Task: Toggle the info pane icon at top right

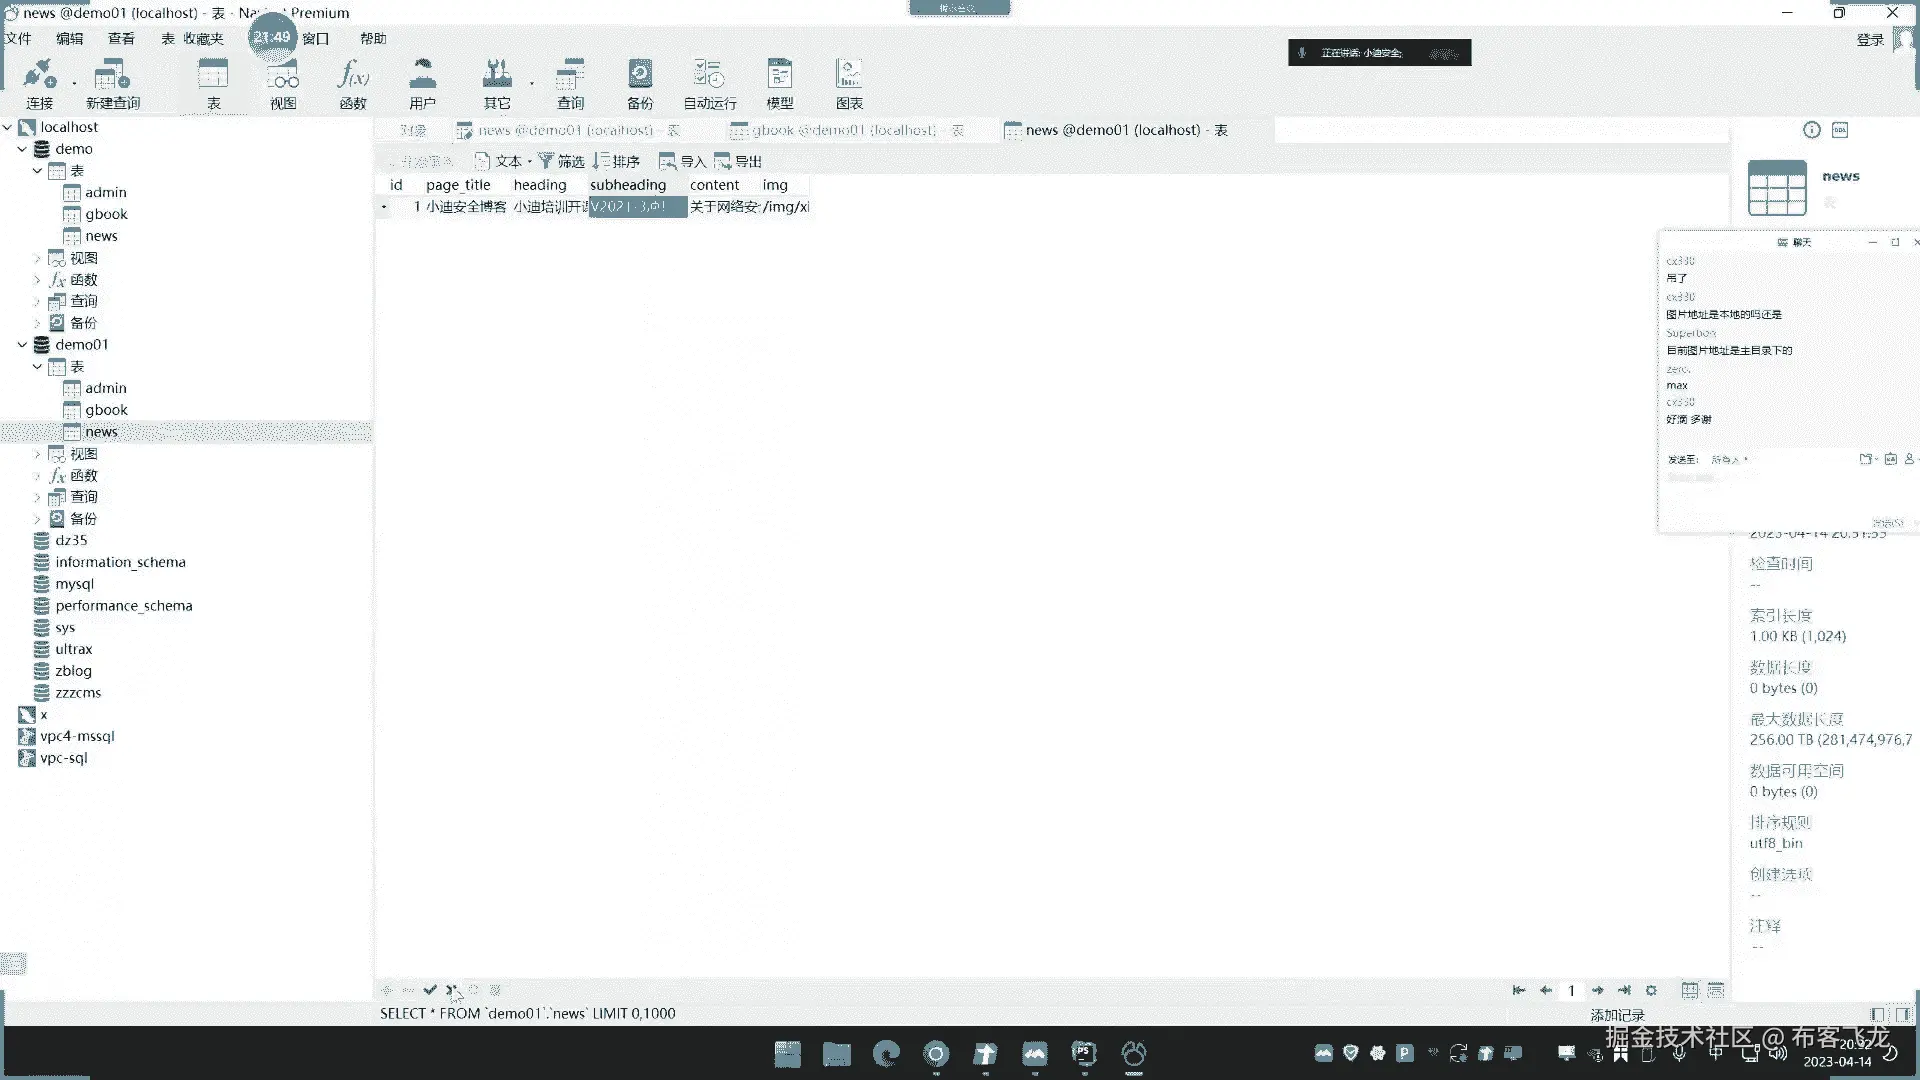Action: coord(1811,130)
